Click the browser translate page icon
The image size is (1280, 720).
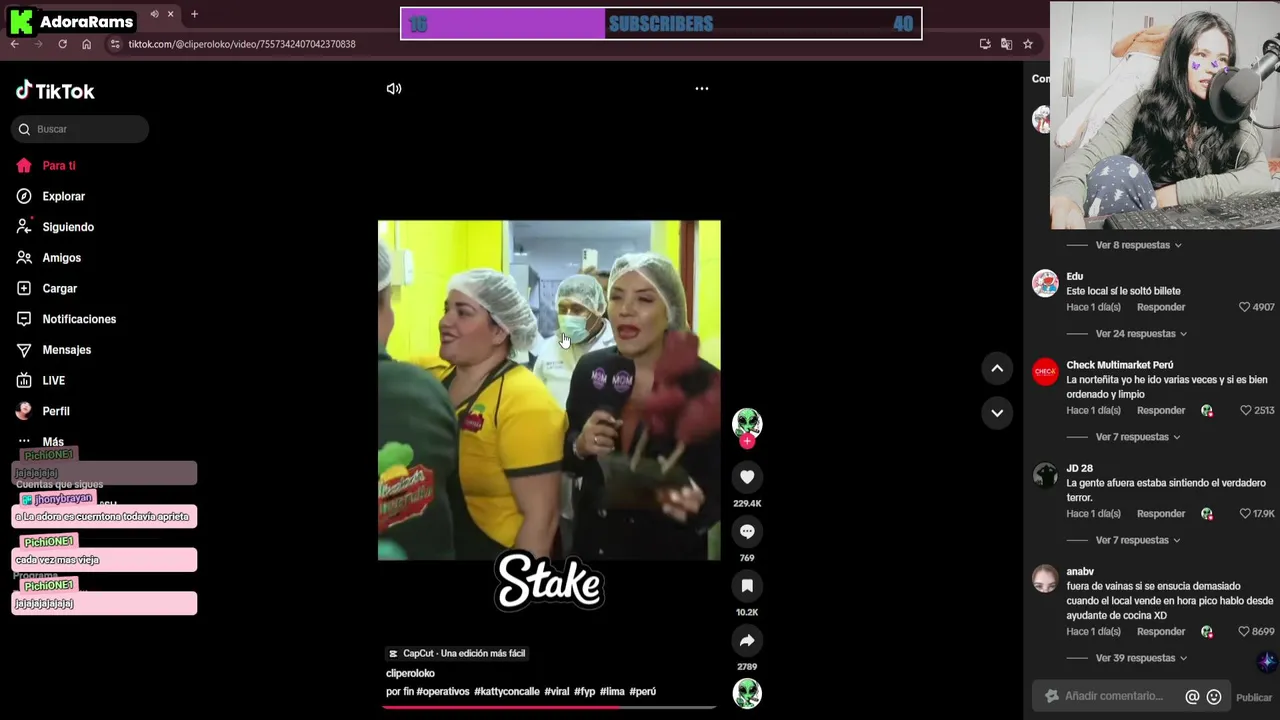[x=1006, y=44]
